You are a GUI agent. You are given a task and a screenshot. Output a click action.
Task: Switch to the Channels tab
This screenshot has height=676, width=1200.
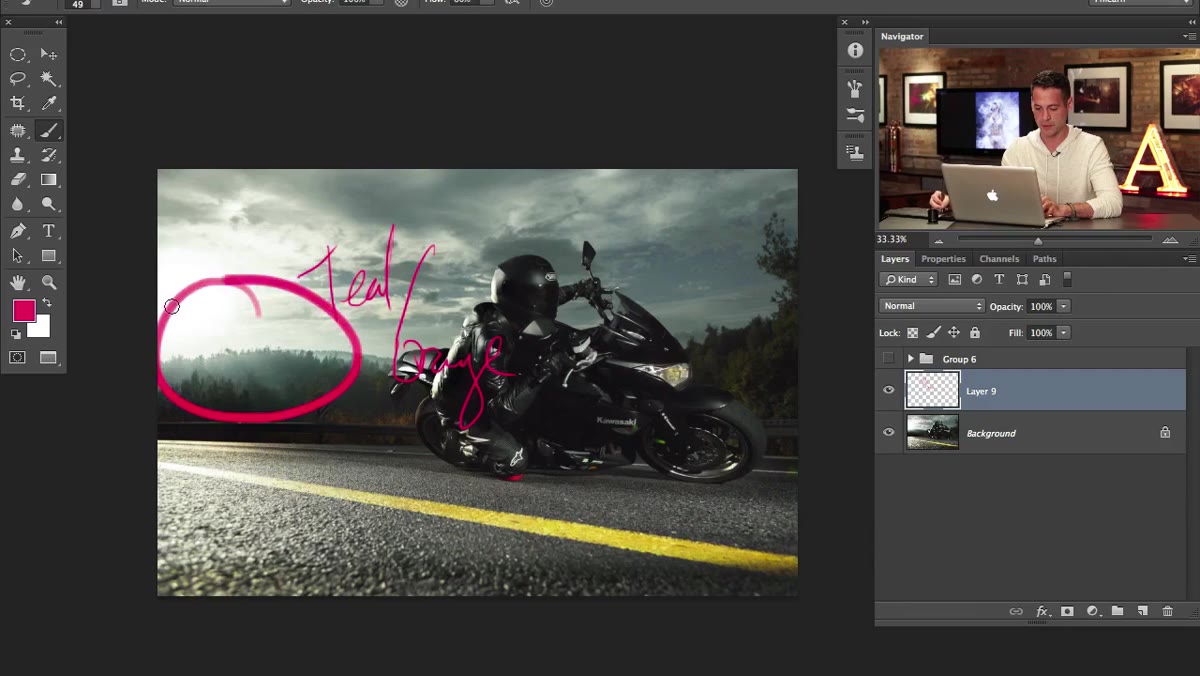[x=999, y=259]
